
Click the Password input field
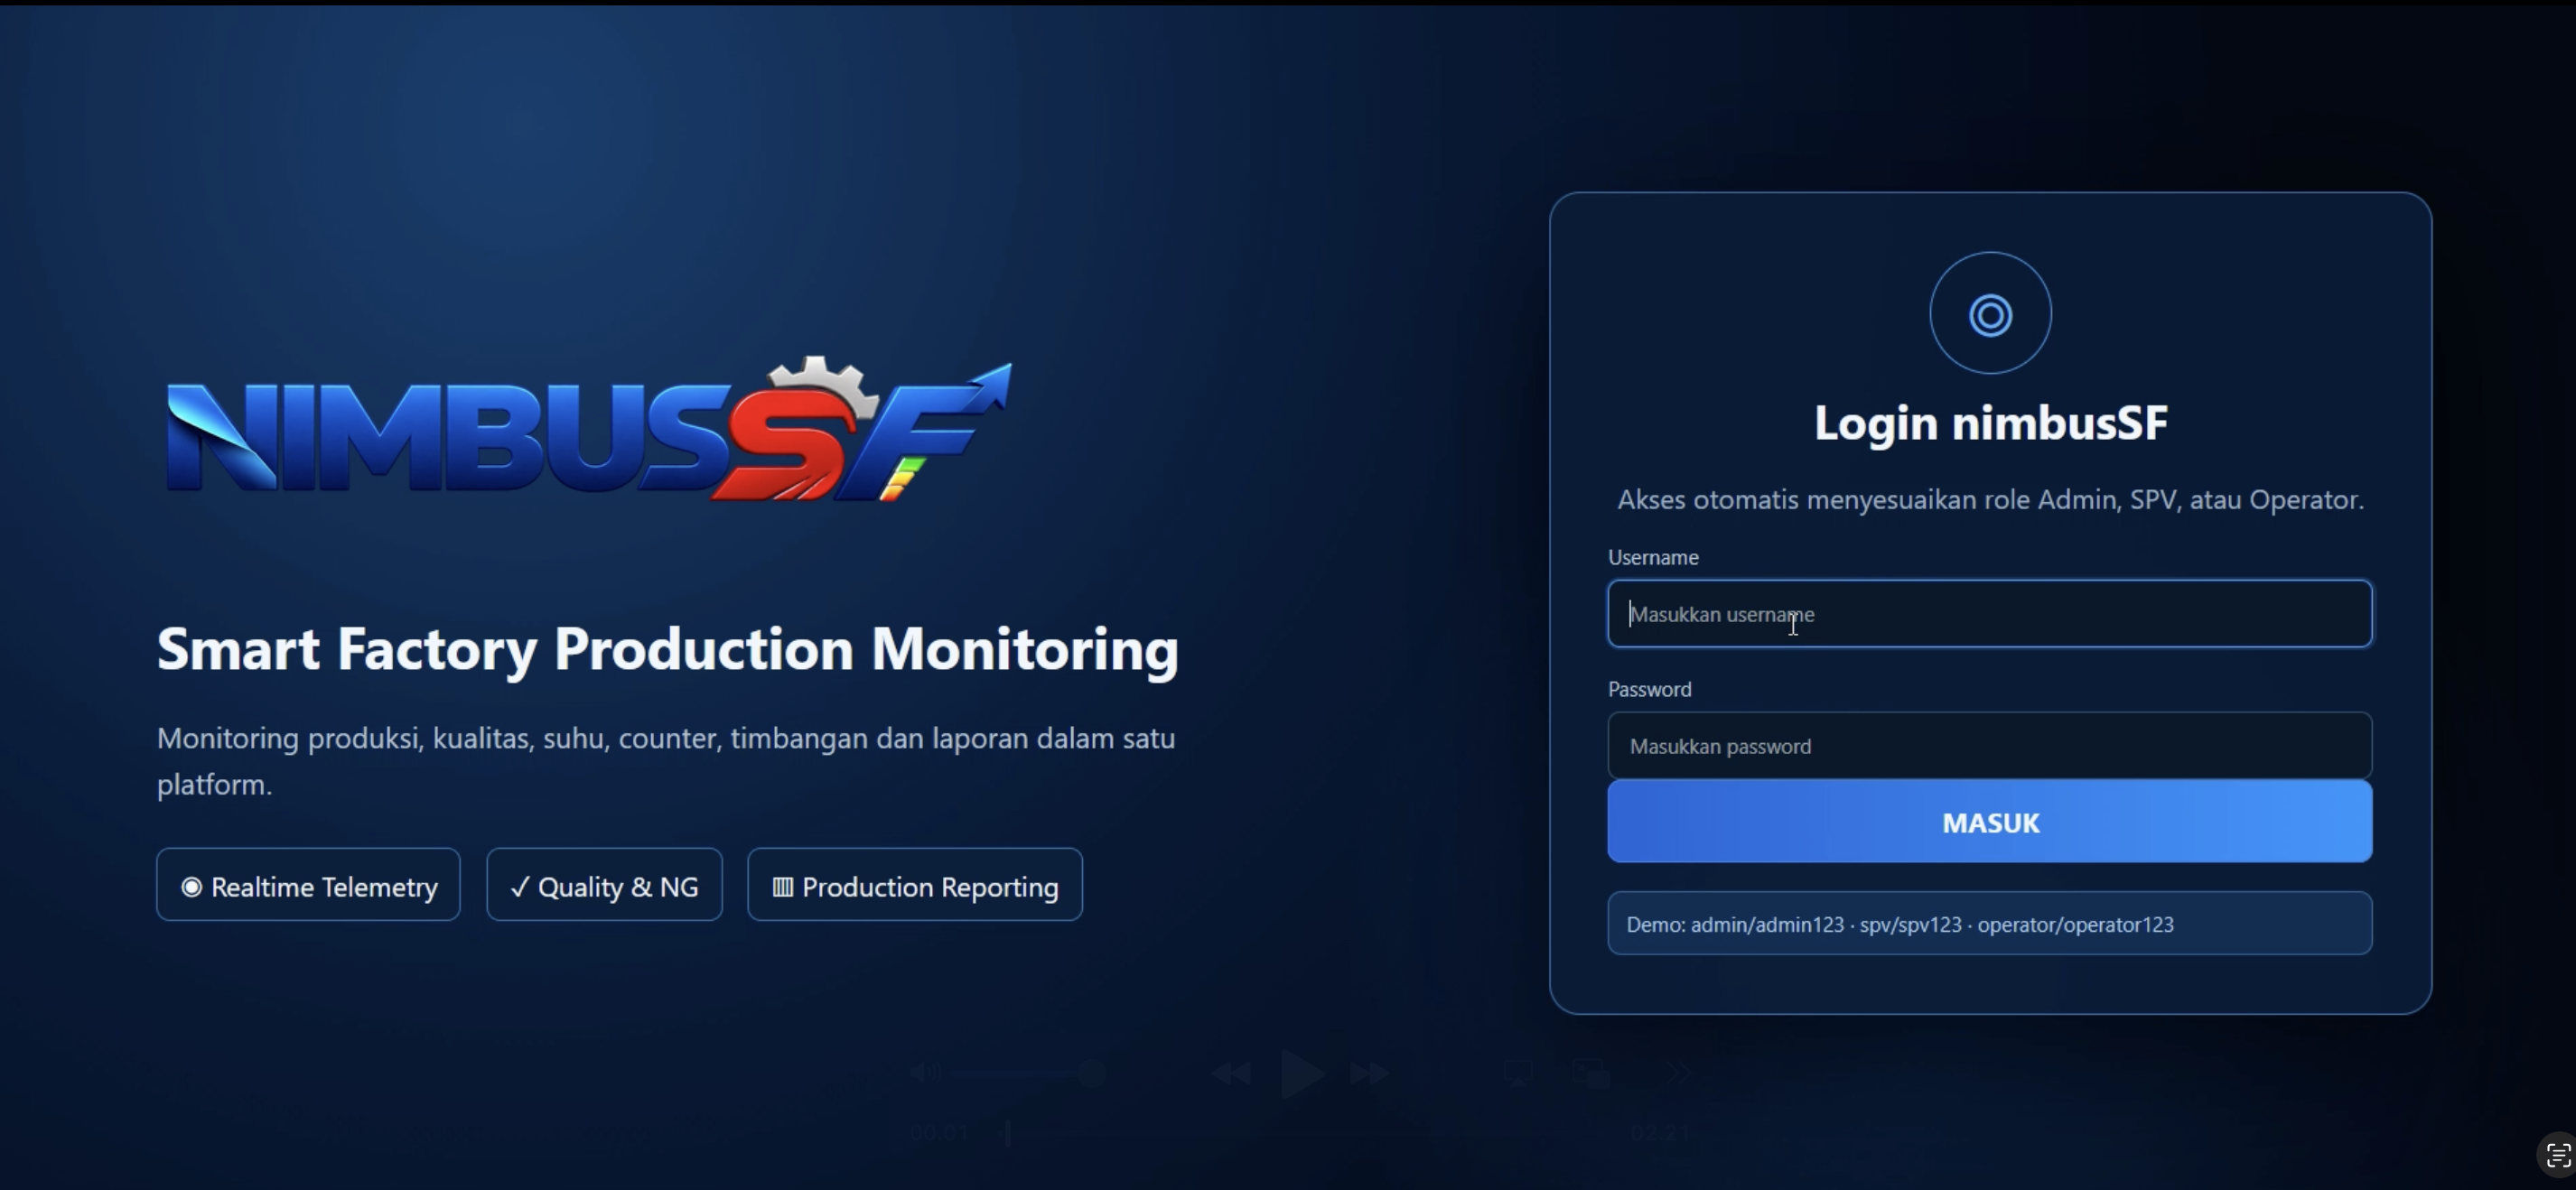1989,745
